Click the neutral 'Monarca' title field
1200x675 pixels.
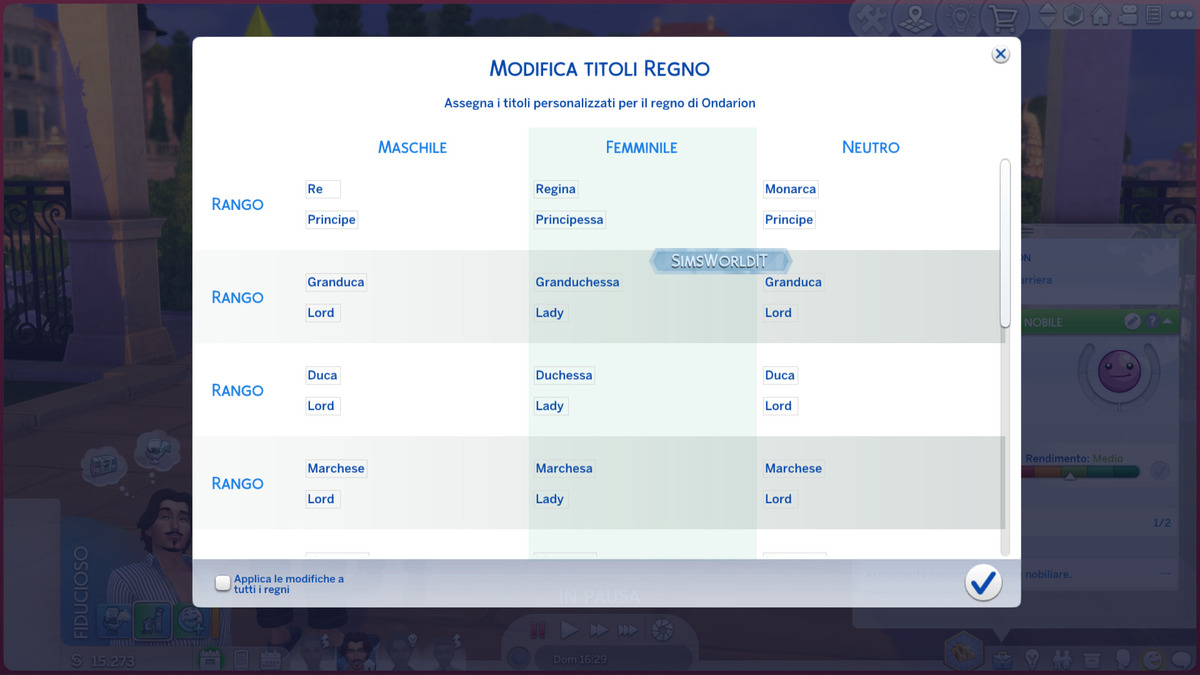point(791,189)
